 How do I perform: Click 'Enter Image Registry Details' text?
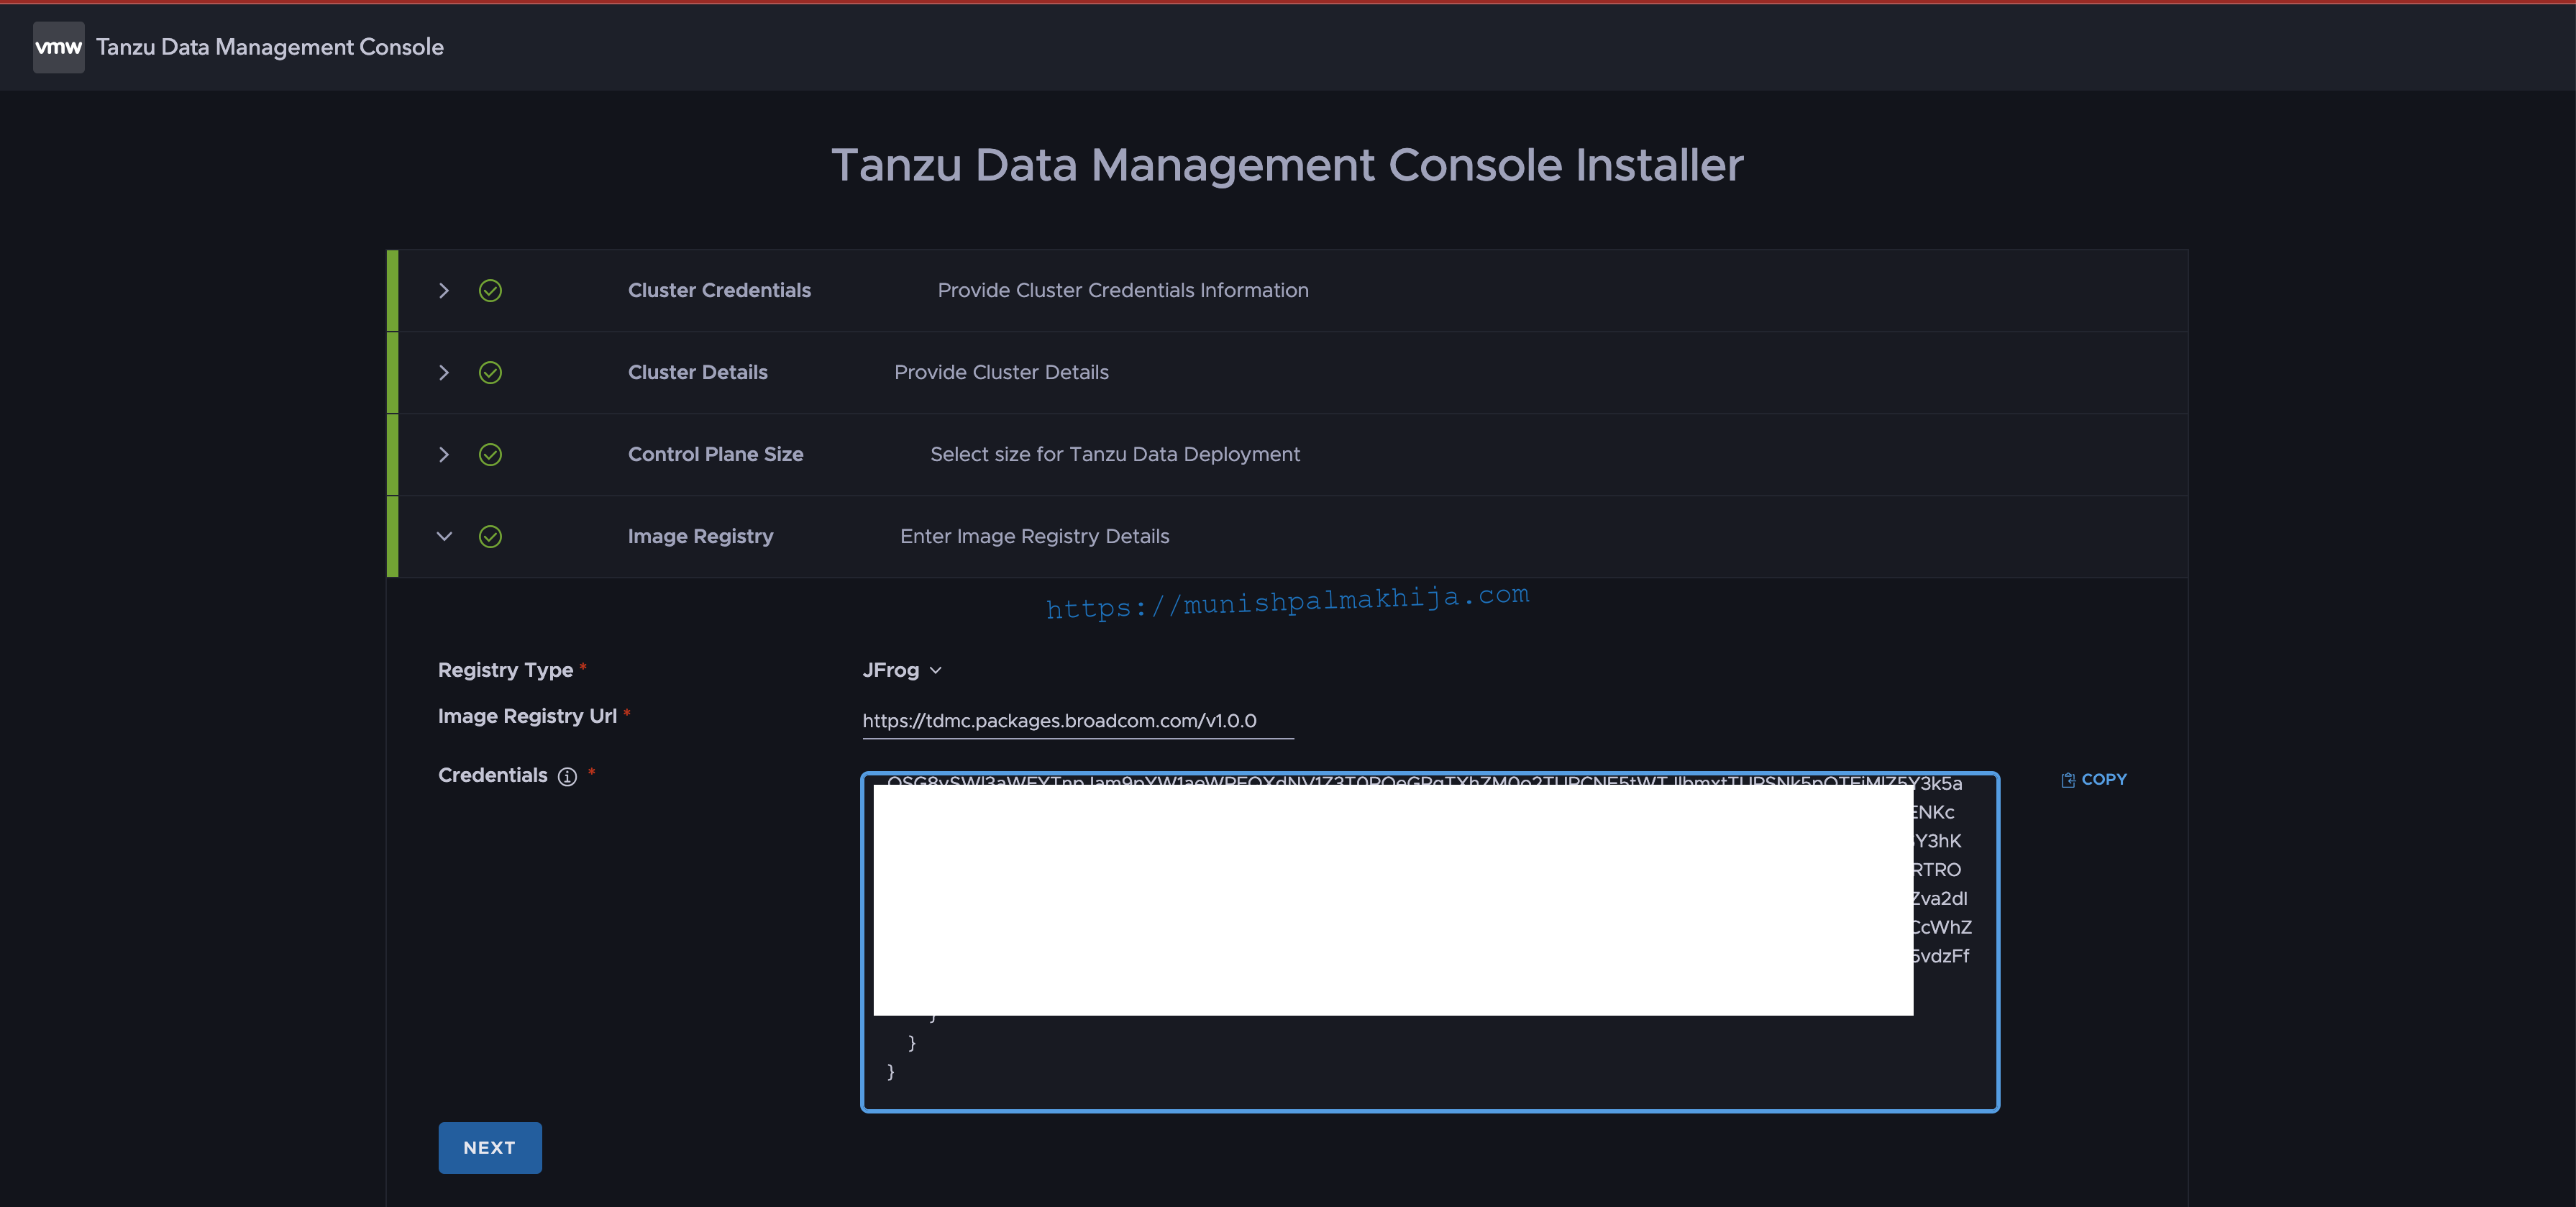[1035, 537]
